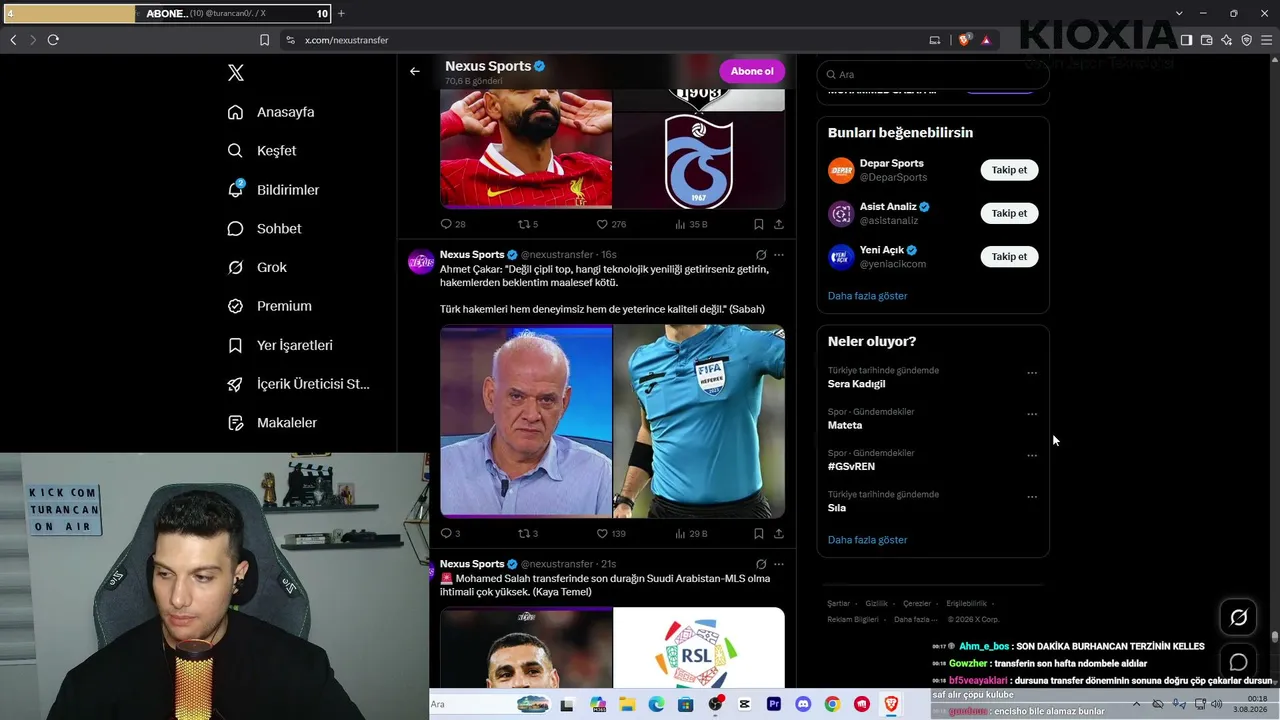Bookmark the Ahmet Çakar post
Viewport: 1280px width, 720px height.
(x=759, y=534)
